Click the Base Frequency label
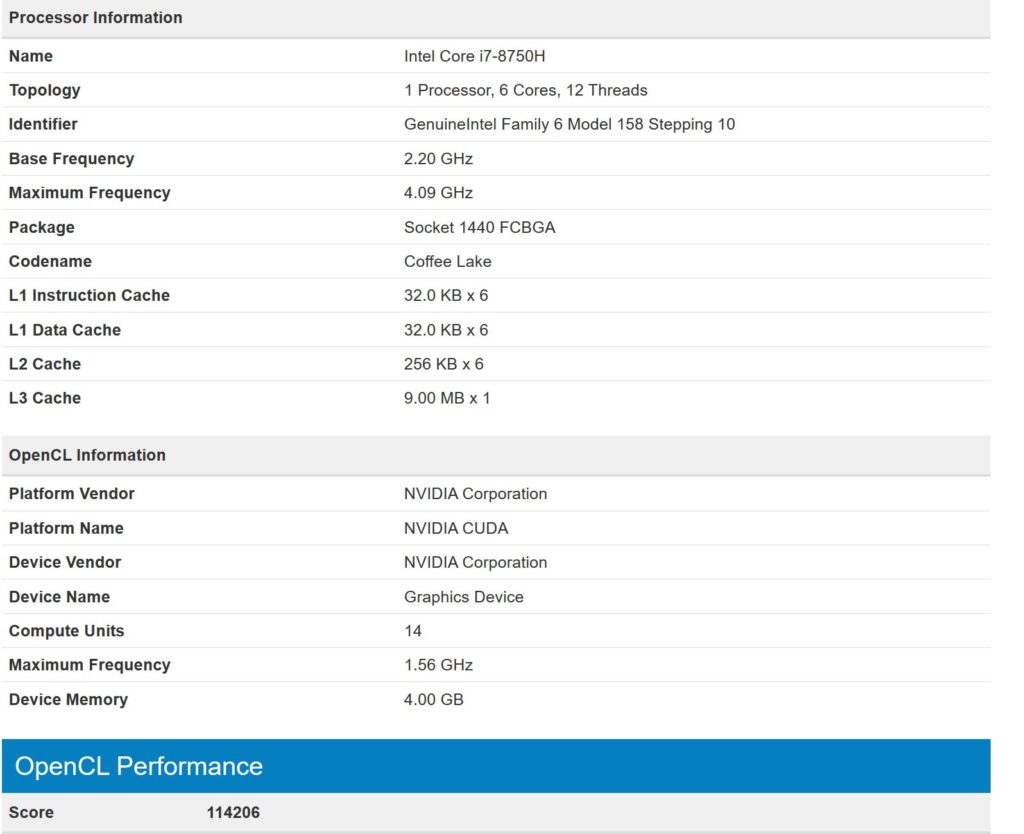 pos(71,159)
